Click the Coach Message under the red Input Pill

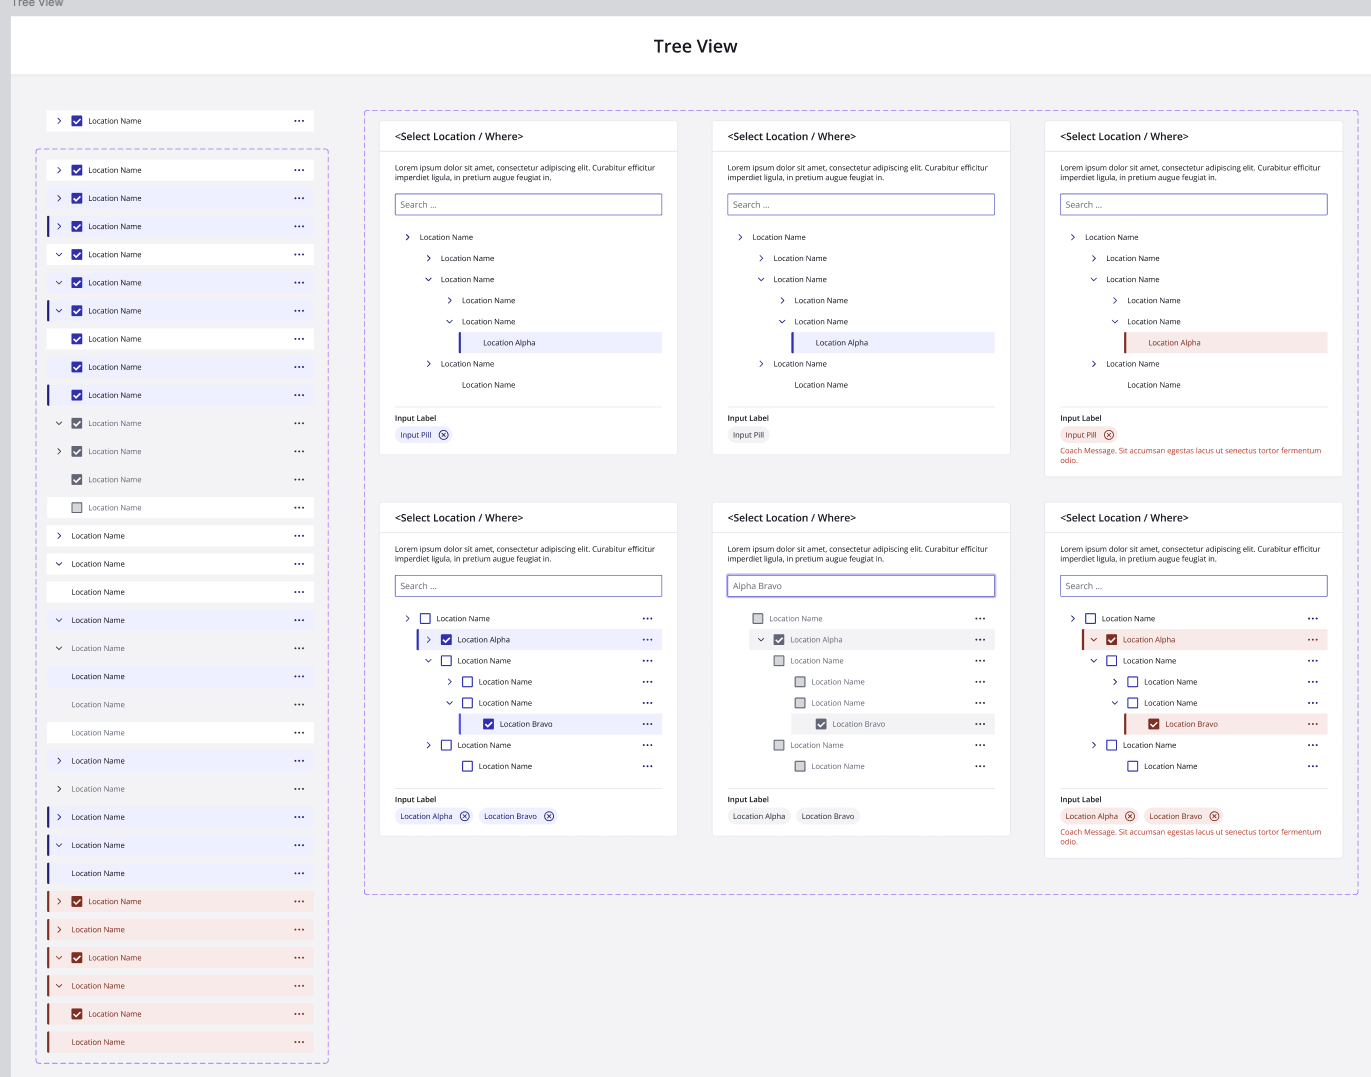point(1191,455)
